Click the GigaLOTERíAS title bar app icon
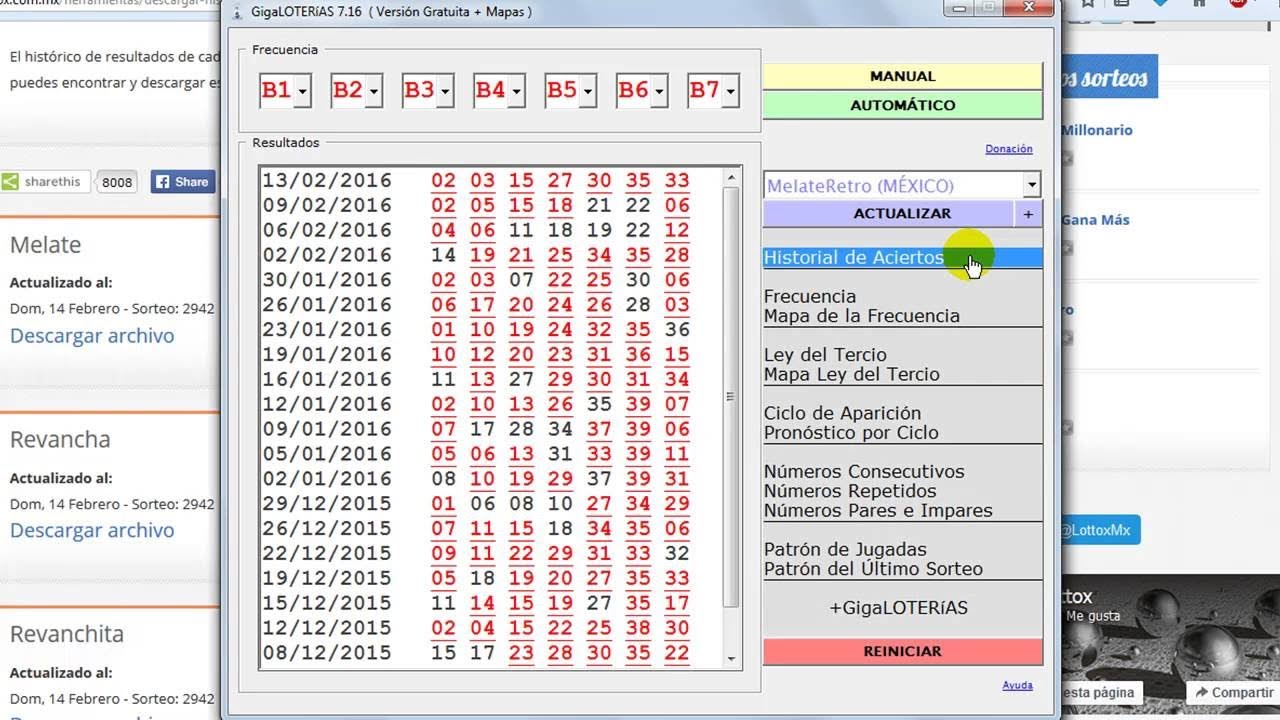 (x=237, y=12)
